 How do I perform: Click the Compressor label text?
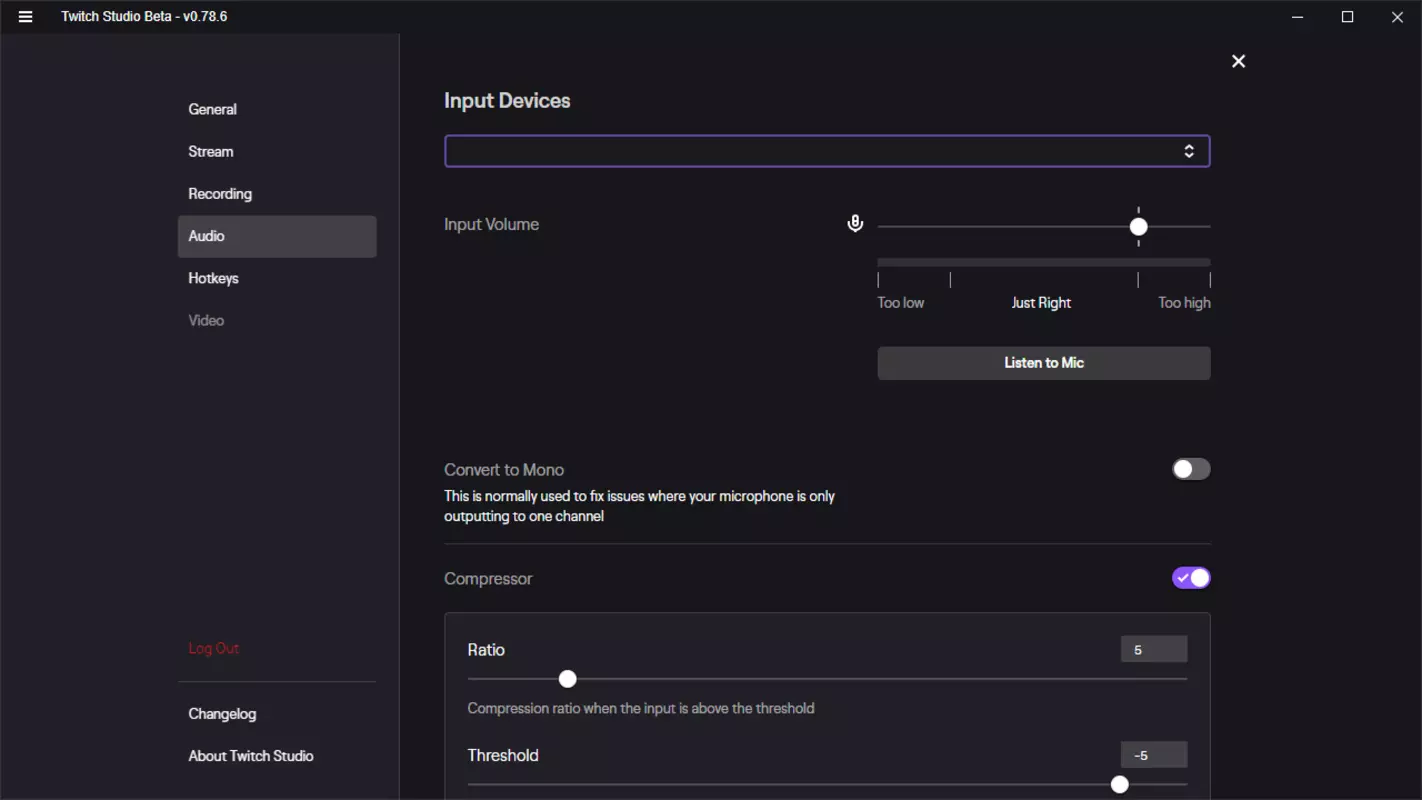click(488, 579)
